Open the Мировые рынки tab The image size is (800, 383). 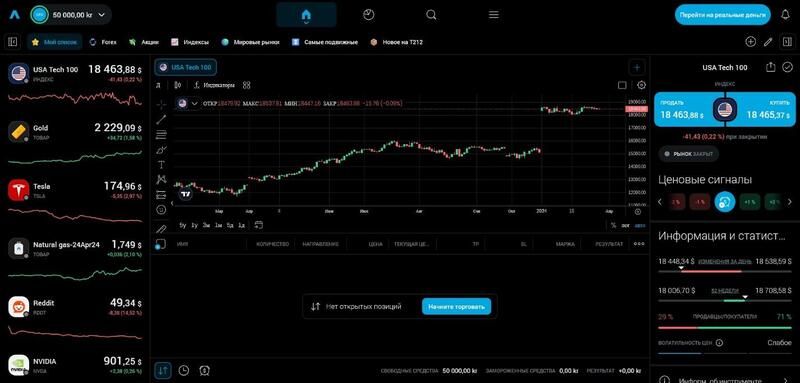click(x=251, y=42)
